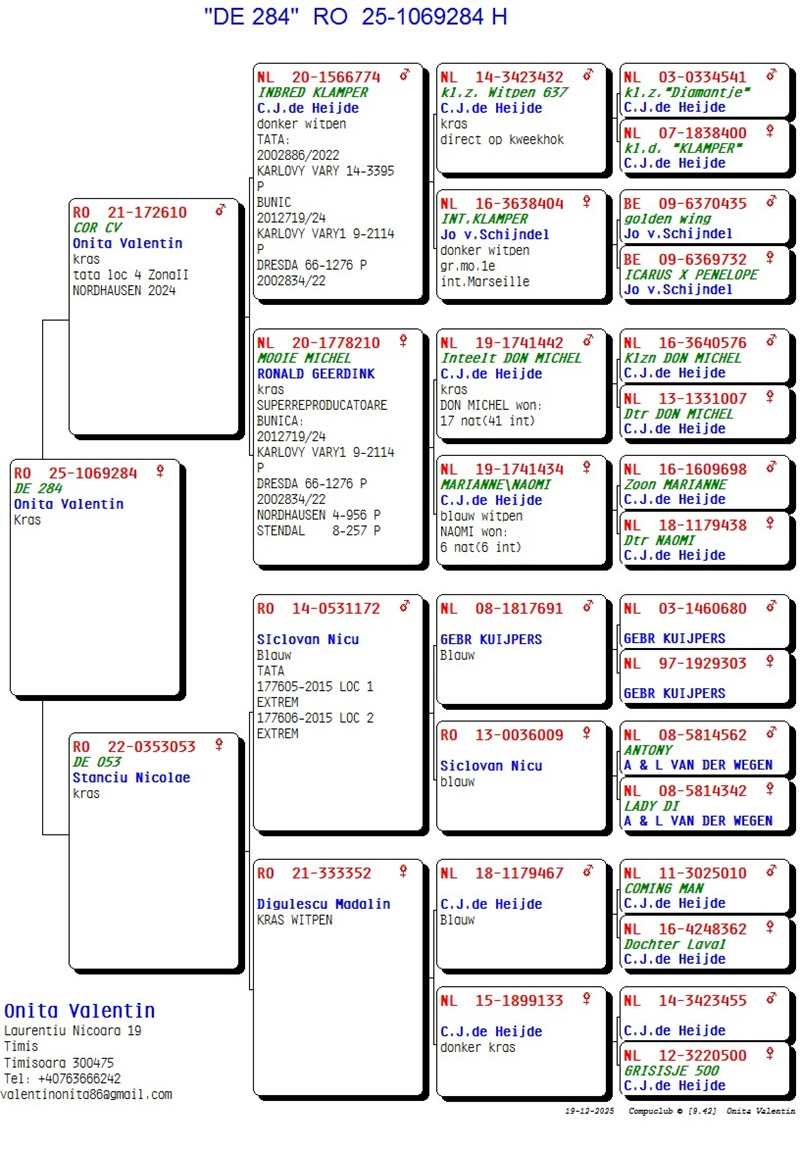The image size is (800, 1149).
Task: Click the female symbol beside RO 25-1069284
Action: pyautogui.click(x=160, y=472)
